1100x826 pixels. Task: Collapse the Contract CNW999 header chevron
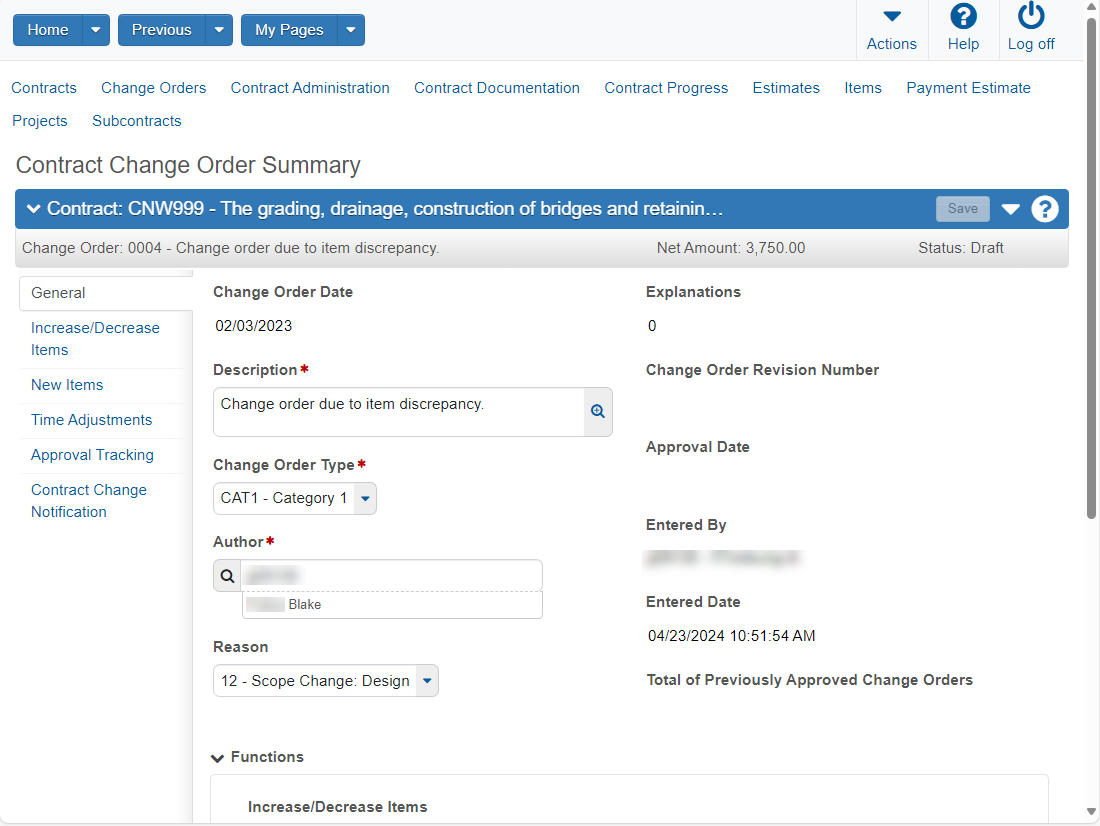pyautogui.click(x=33, y=208)
